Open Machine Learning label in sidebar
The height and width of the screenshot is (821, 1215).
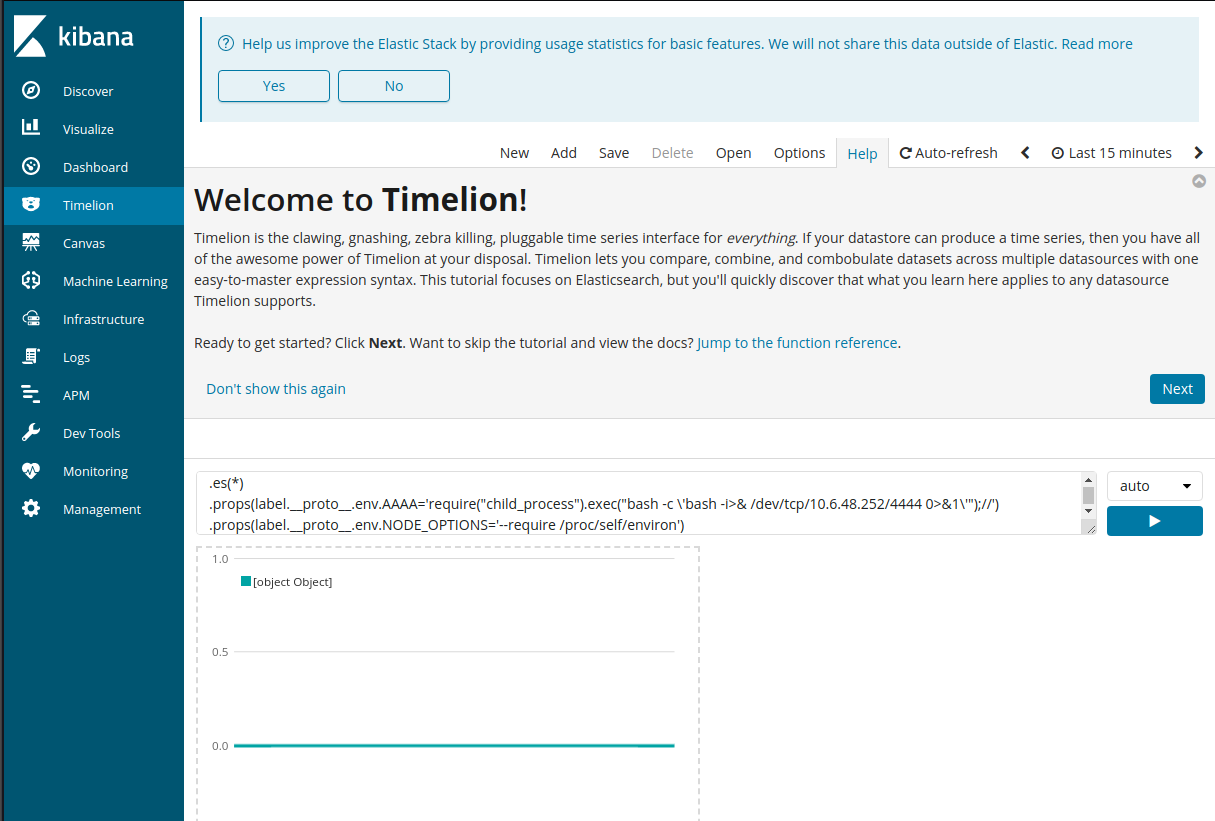coord(115,281)
